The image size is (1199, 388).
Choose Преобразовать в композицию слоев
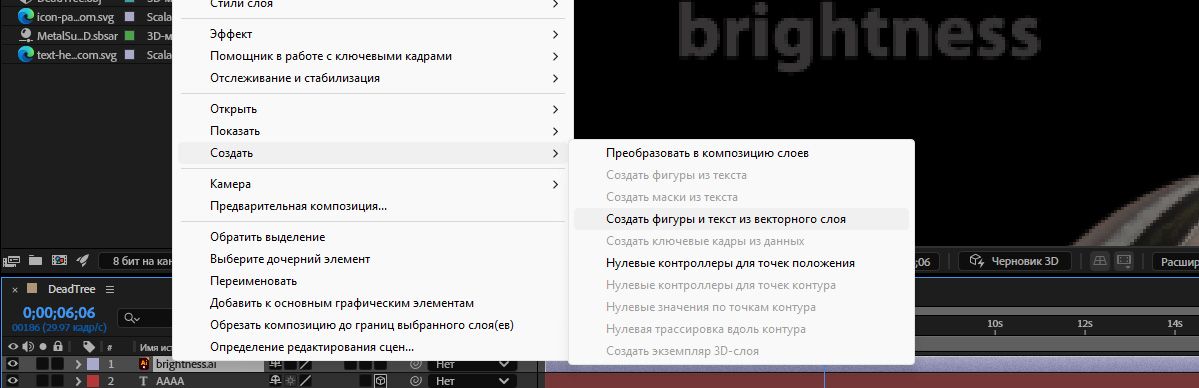coord(741,153)
